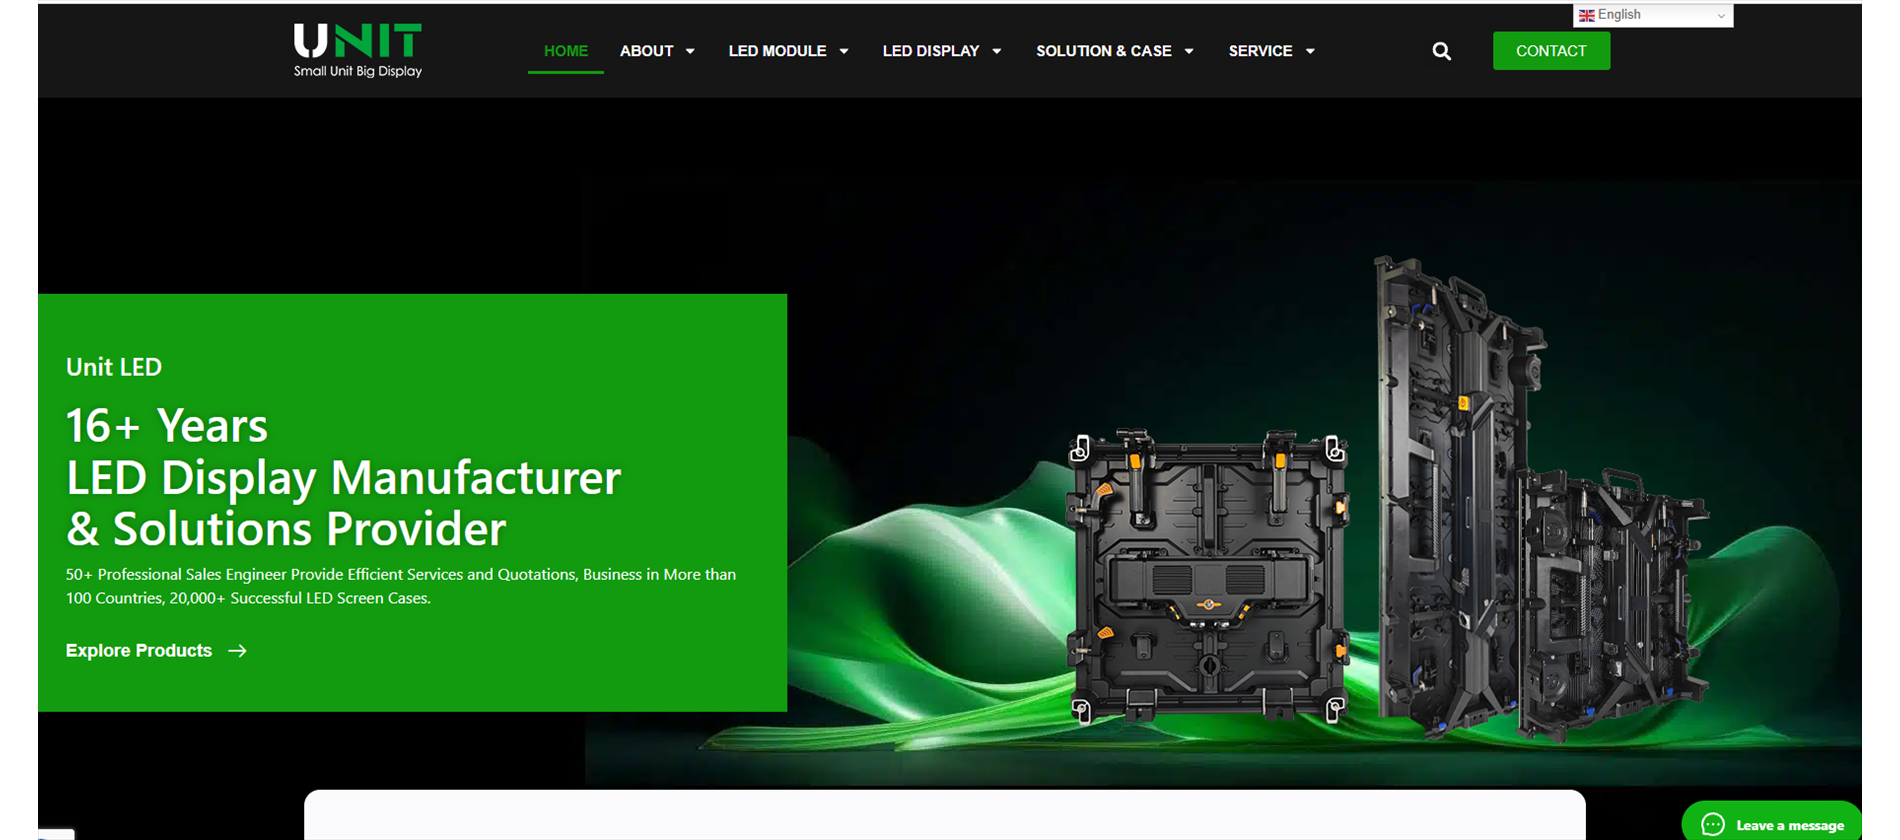The image size is (1900, 840).
Task: Click the arrow icon next to Explore Products
Action: coord(237,651)
